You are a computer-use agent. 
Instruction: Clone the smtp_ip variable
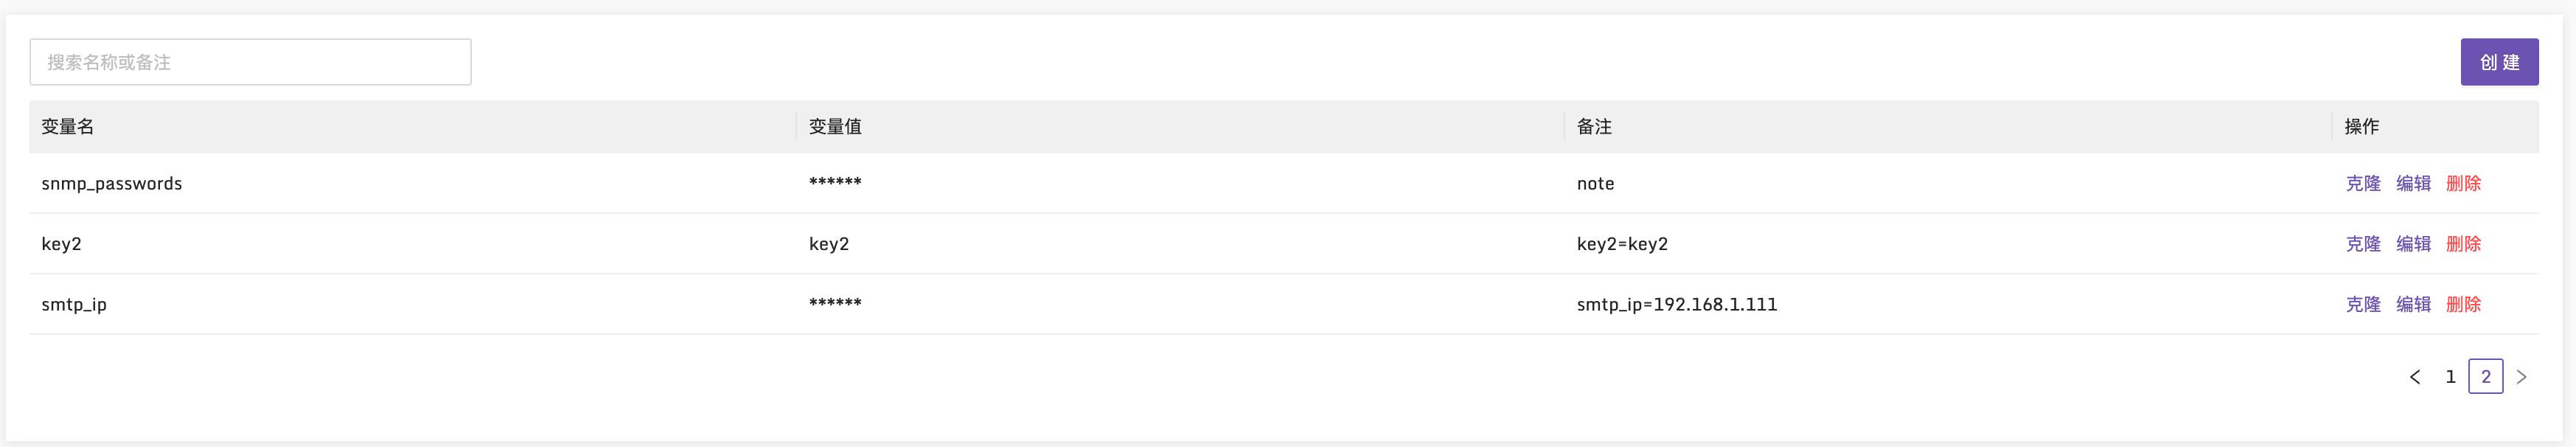click(2362, 304)
